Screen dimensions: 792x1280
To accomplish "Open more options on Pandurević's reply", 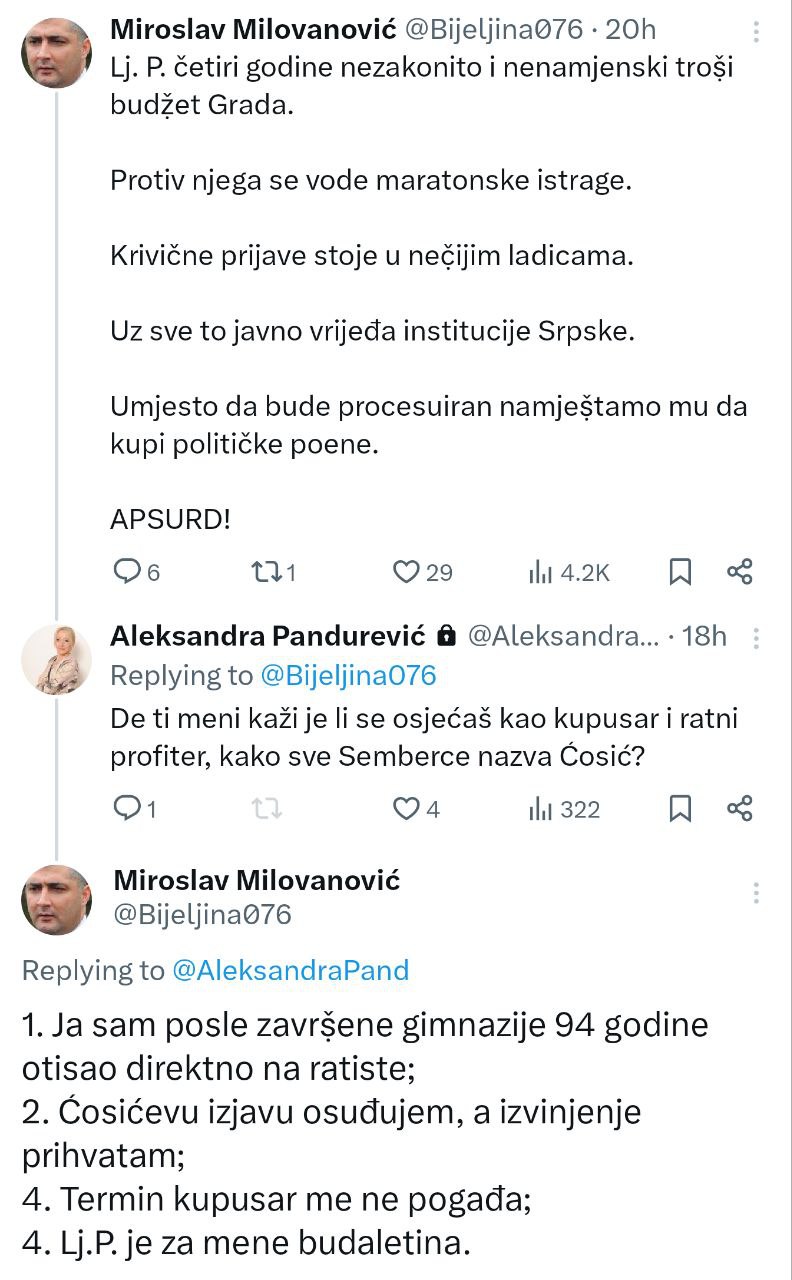I will pos(757,638).
